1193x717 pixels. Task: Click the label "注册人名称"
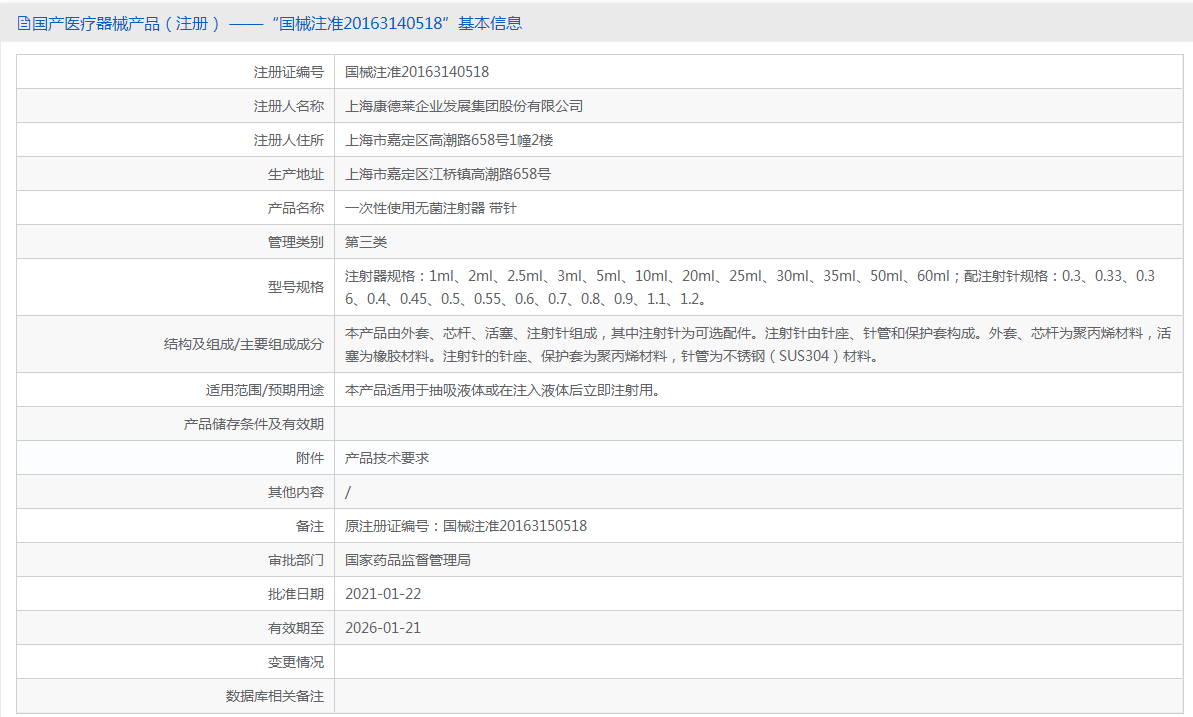coord(288,107)
